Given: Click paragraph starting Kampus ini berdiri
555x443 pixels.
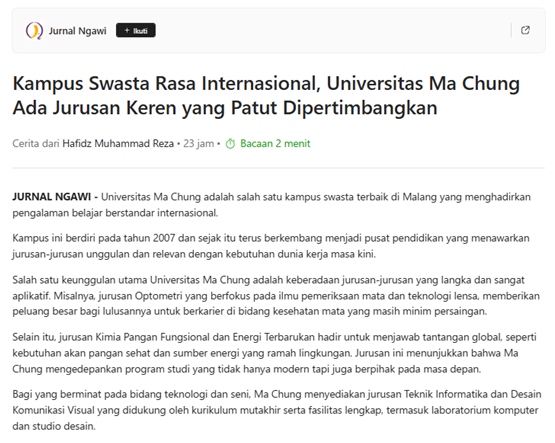Looking at the screenshot, I should pos(271,246).
